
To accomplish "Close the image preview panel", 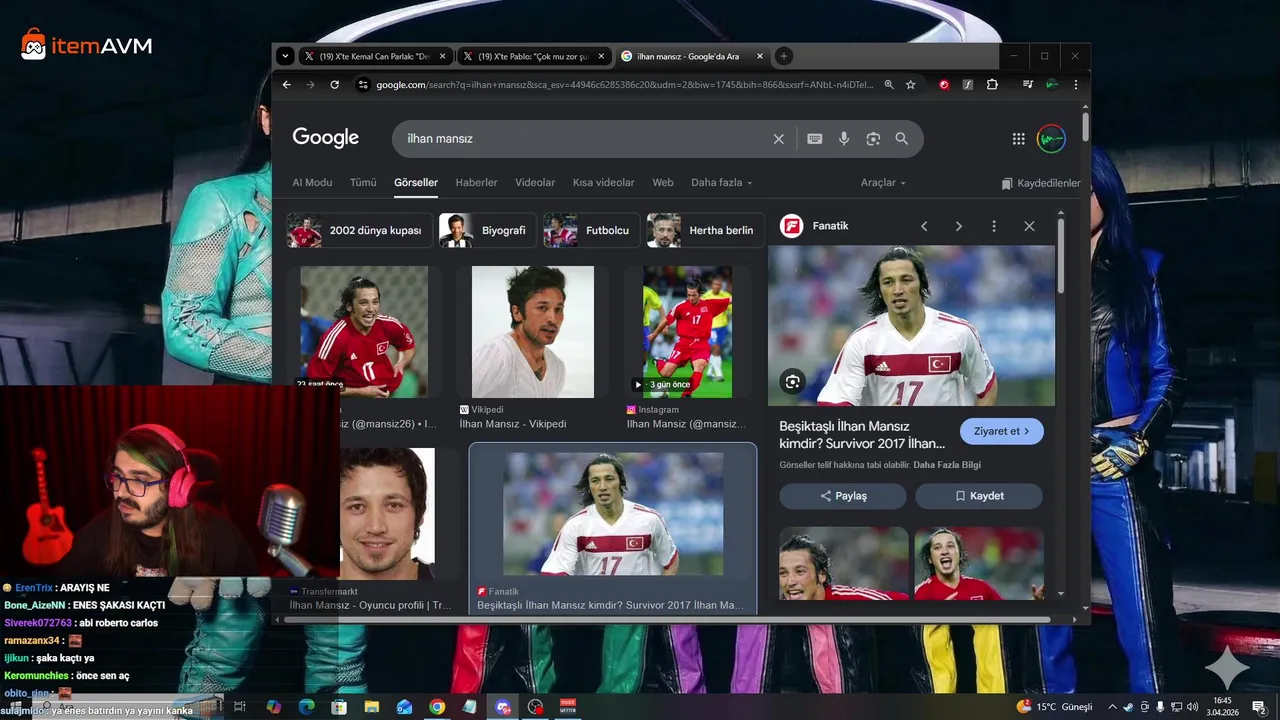I will pos(1029,226).
